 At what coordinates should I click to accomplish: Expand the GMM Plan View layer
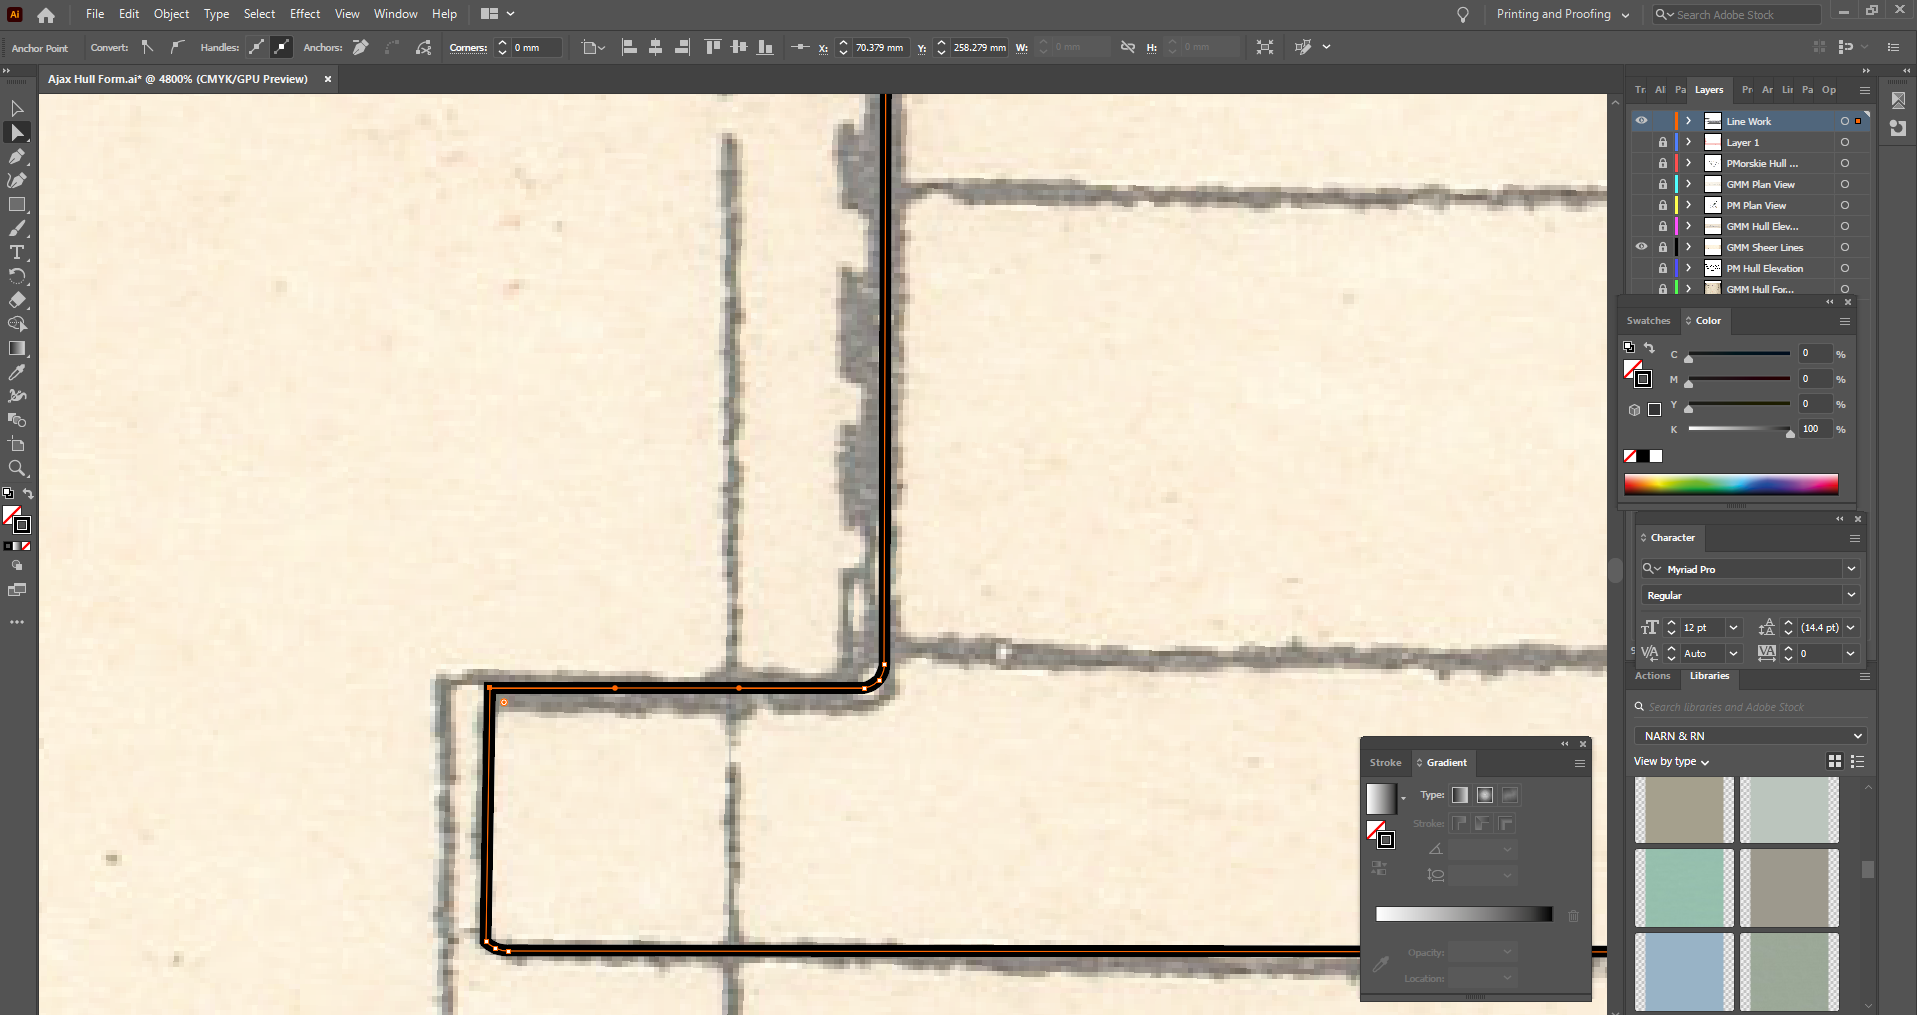[1688, 184]
